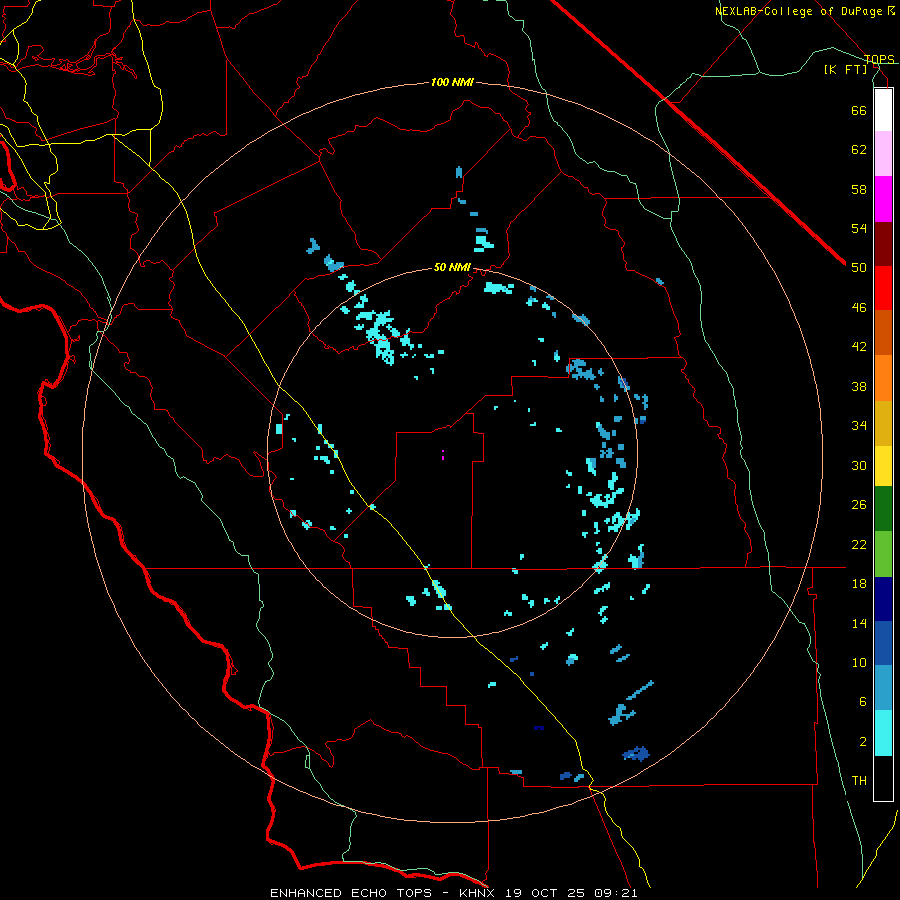This screenshot has width=900, height=900.
Task: Click the "14" value on the legend scale
Action: [859, 623]
